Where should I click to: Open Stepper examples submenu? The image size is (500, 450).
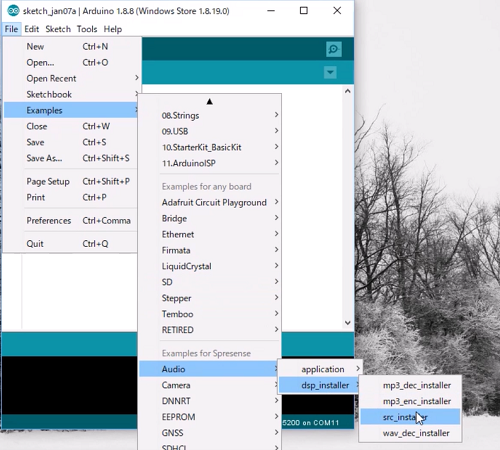(x=210, y=298)
